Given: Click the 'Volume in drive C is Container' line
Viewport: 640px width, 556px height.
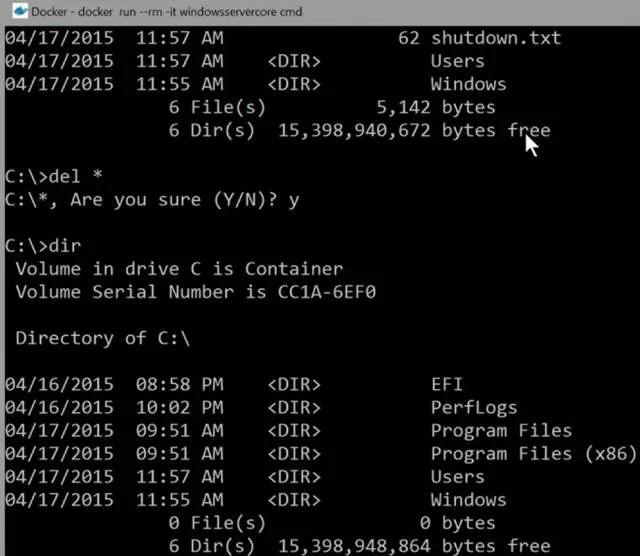Looking at the screenshot, I should [x=179, y=269].
